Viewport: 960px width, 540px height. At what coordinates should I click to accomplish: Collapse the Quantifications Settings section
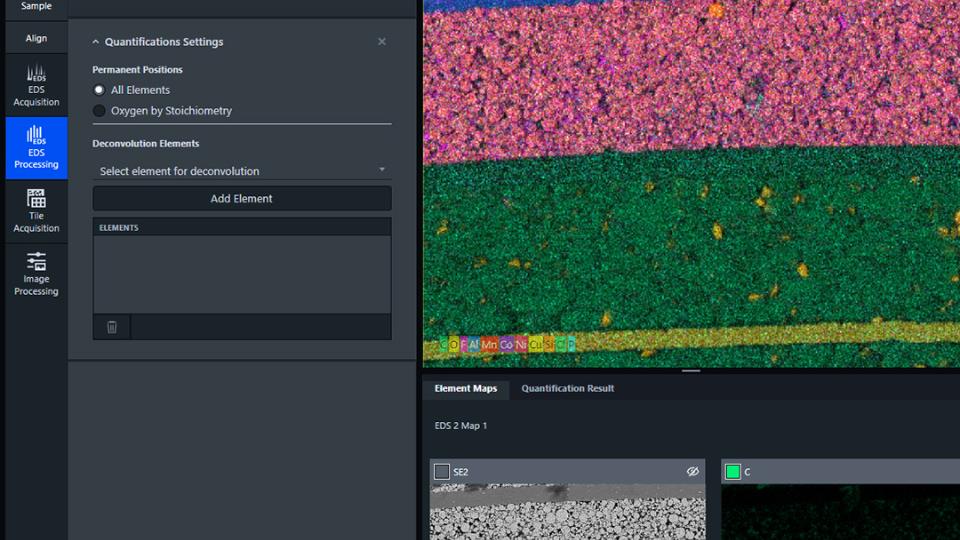[96, 42]
